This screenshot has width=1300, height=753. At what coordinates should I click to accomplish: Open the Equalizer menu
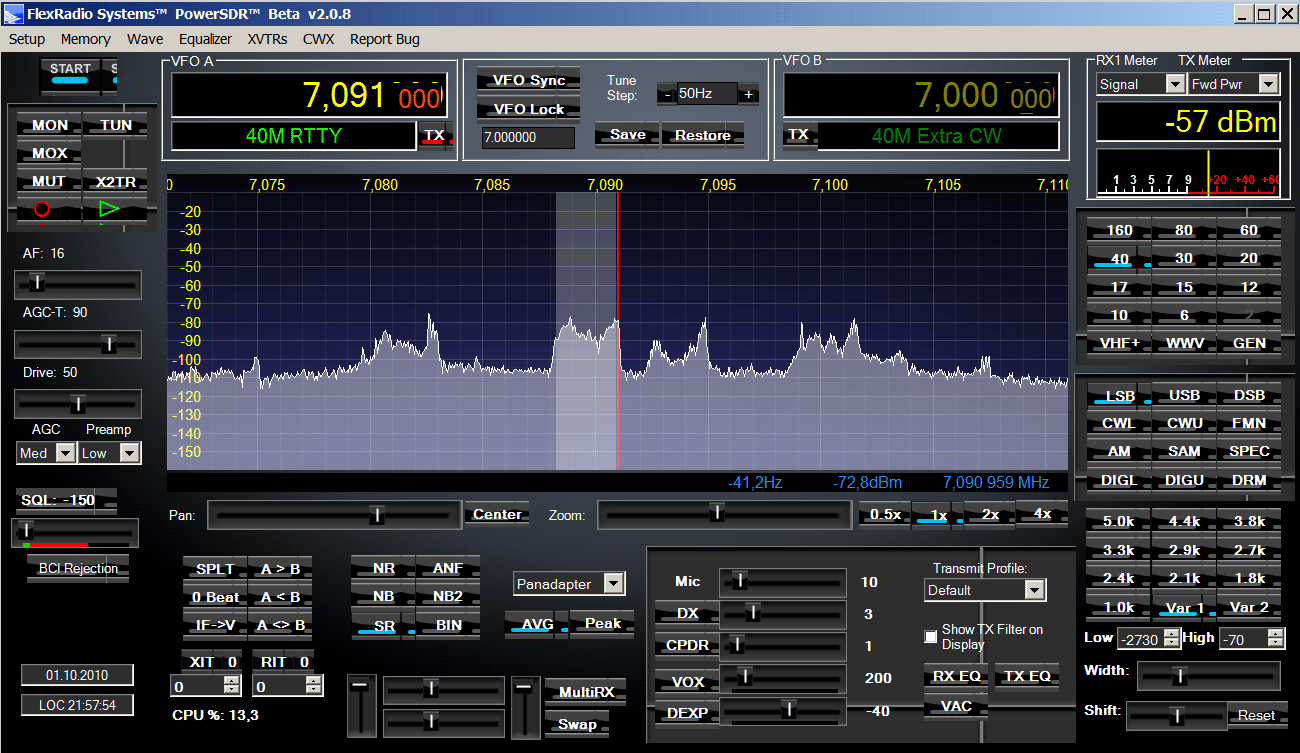click(205, 39)
